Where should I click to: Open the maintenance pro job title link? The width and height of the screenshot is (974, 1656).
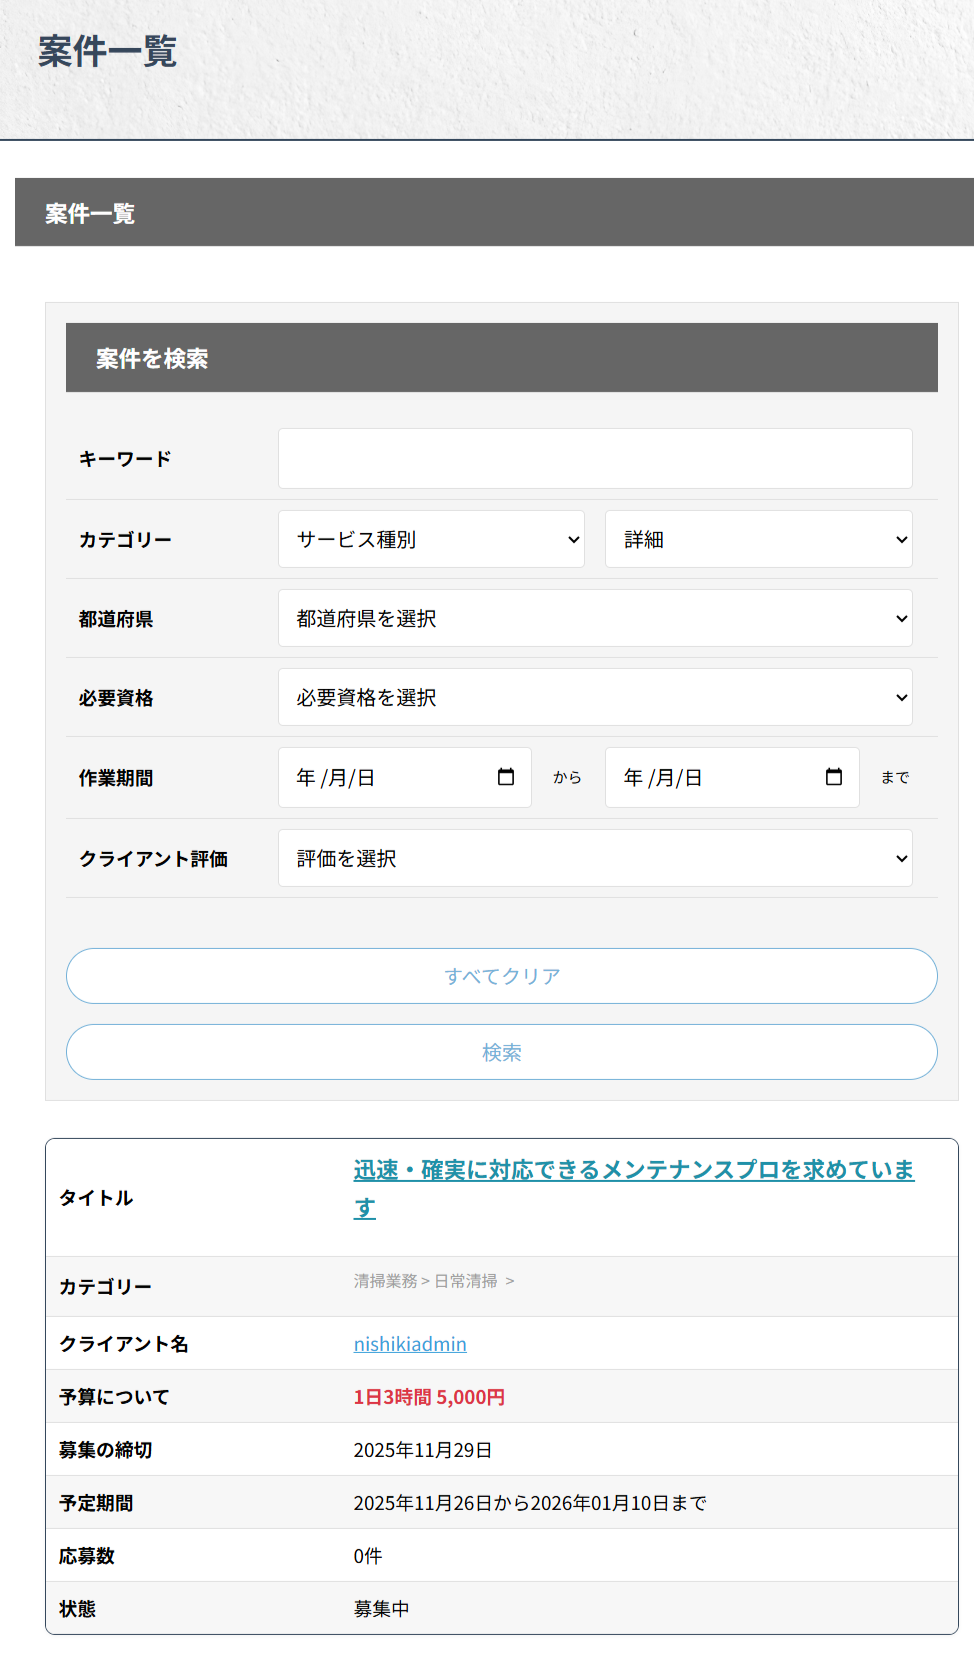tap(633, 1170)
